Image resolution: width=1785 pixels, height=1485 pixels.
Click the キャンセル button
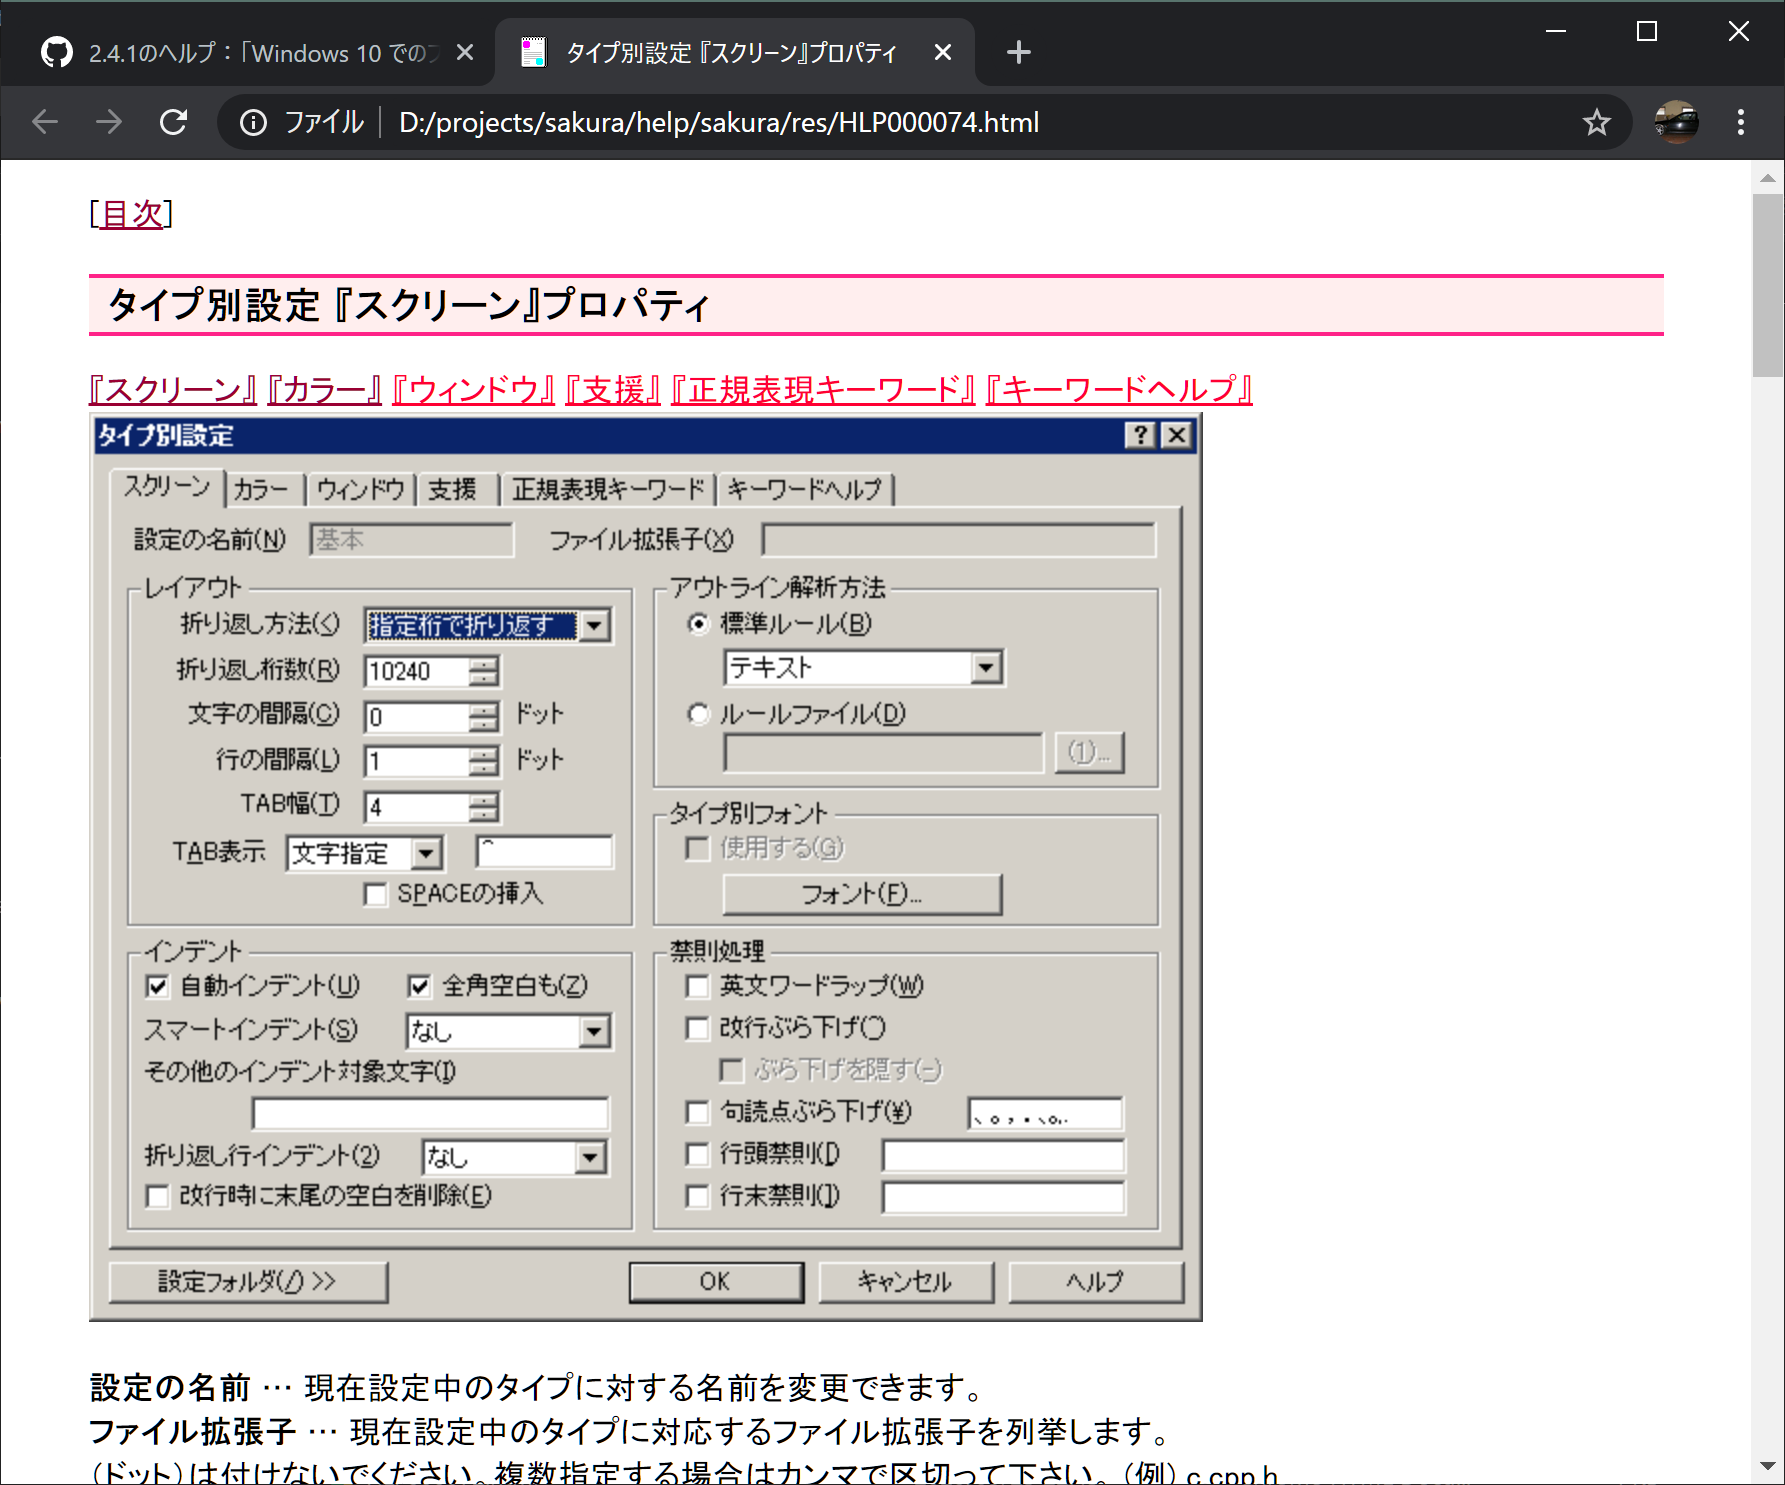pos(905,1282)
